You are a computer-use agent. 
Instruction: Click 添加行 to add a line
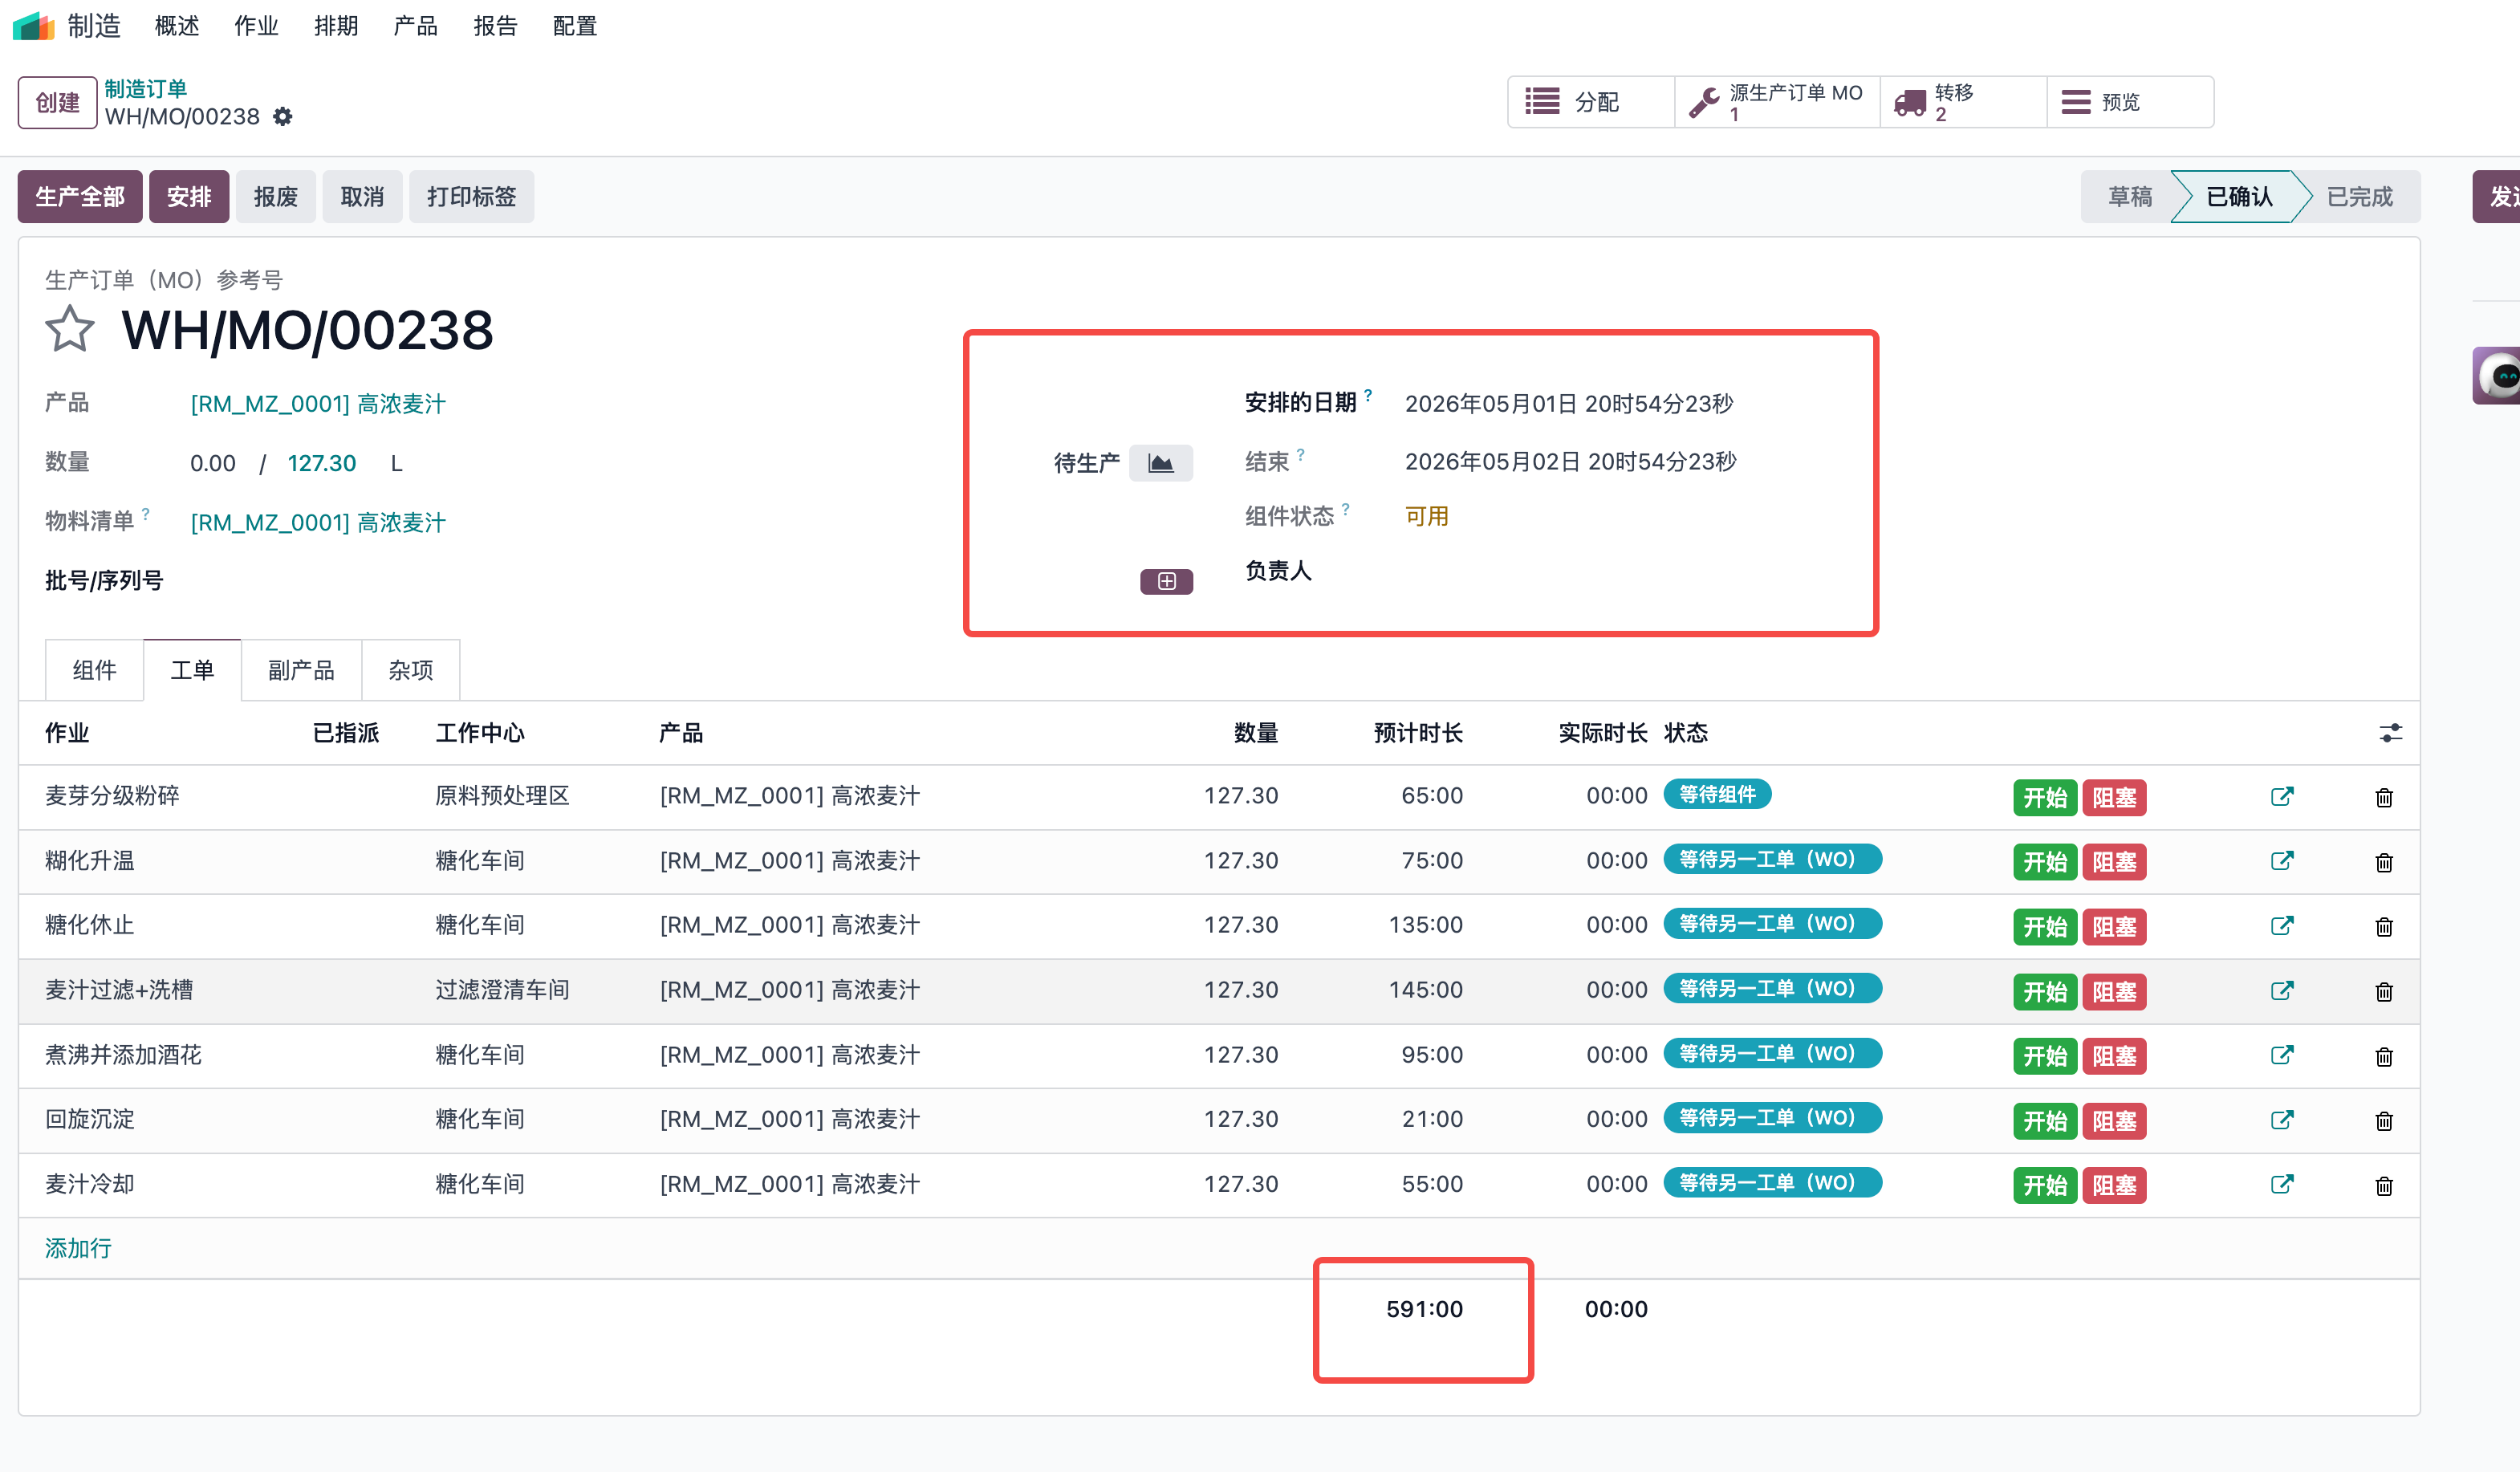coord(78,1248)
